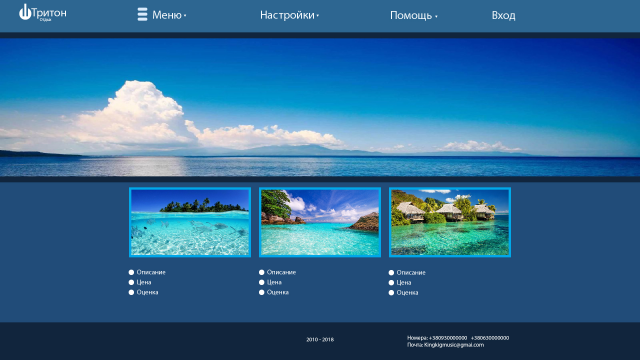The width and height of the screenshot is (640, 360).
Task: Select Цена under the bungalows photo
Action: pos(400,282)
